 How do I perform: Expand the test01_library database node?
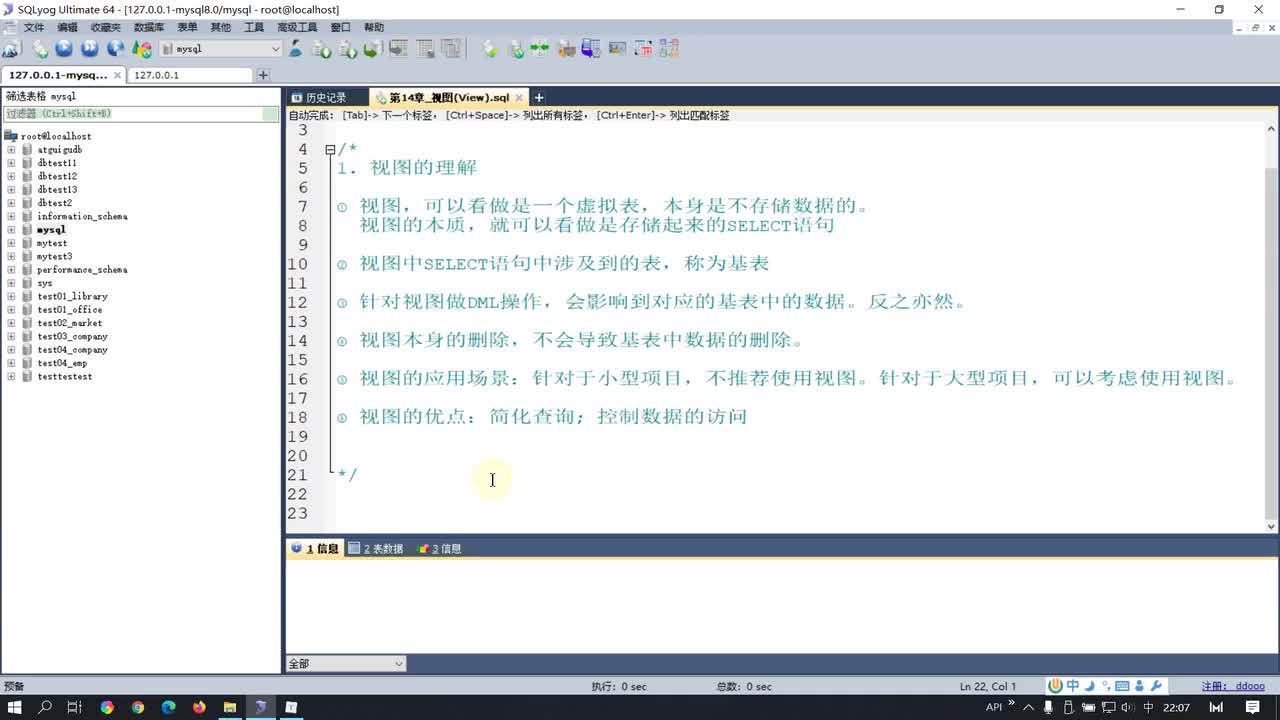pyautogui.click(x=11, y=296)
